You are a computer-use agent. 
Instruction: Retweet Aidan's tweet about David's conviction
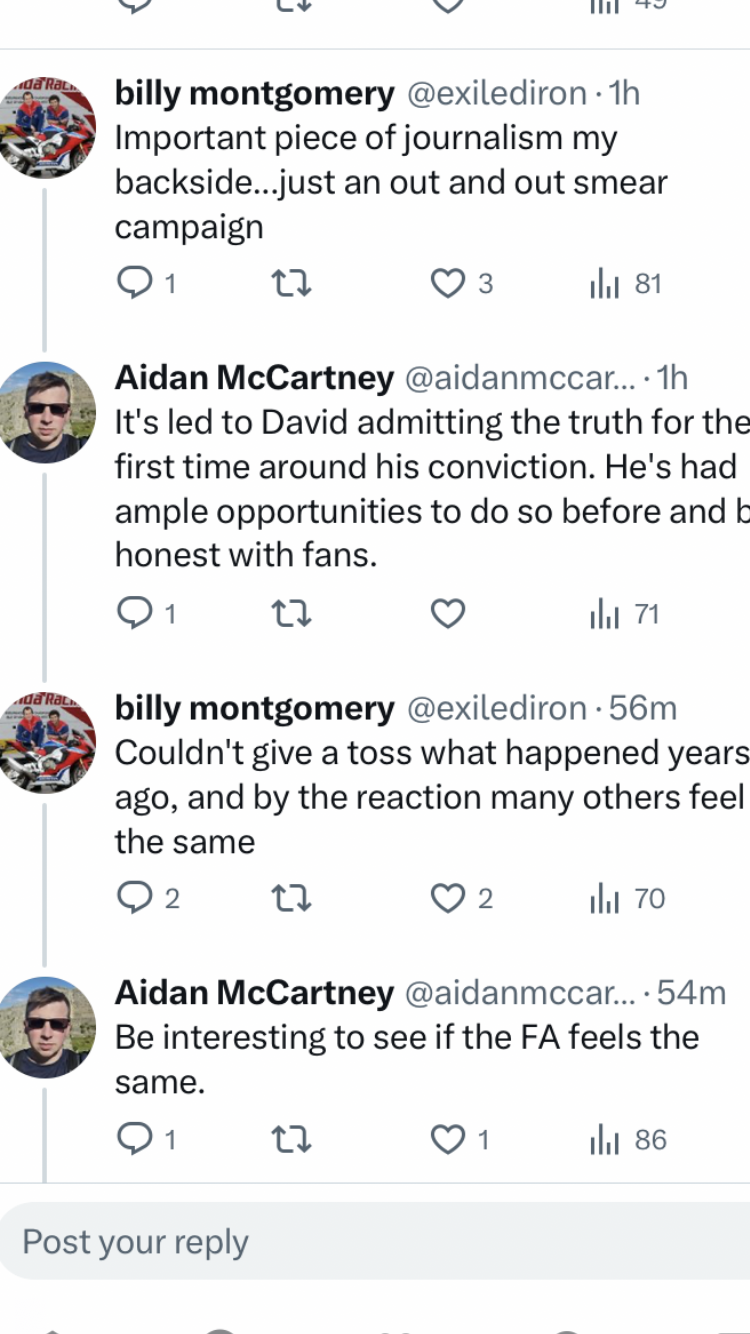click(x=292, y=613)
